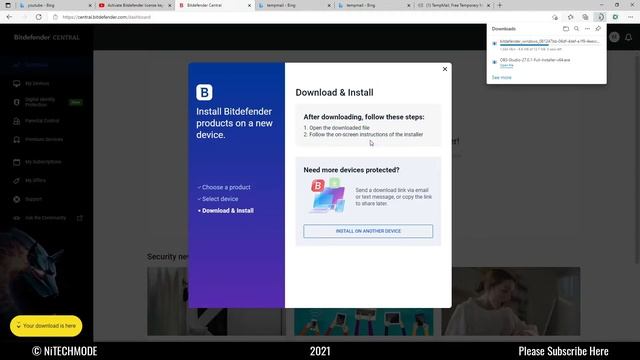Click the Bitdefender download progress bar
This screenshot has height=360, width=640.
(x=549, y=45)
